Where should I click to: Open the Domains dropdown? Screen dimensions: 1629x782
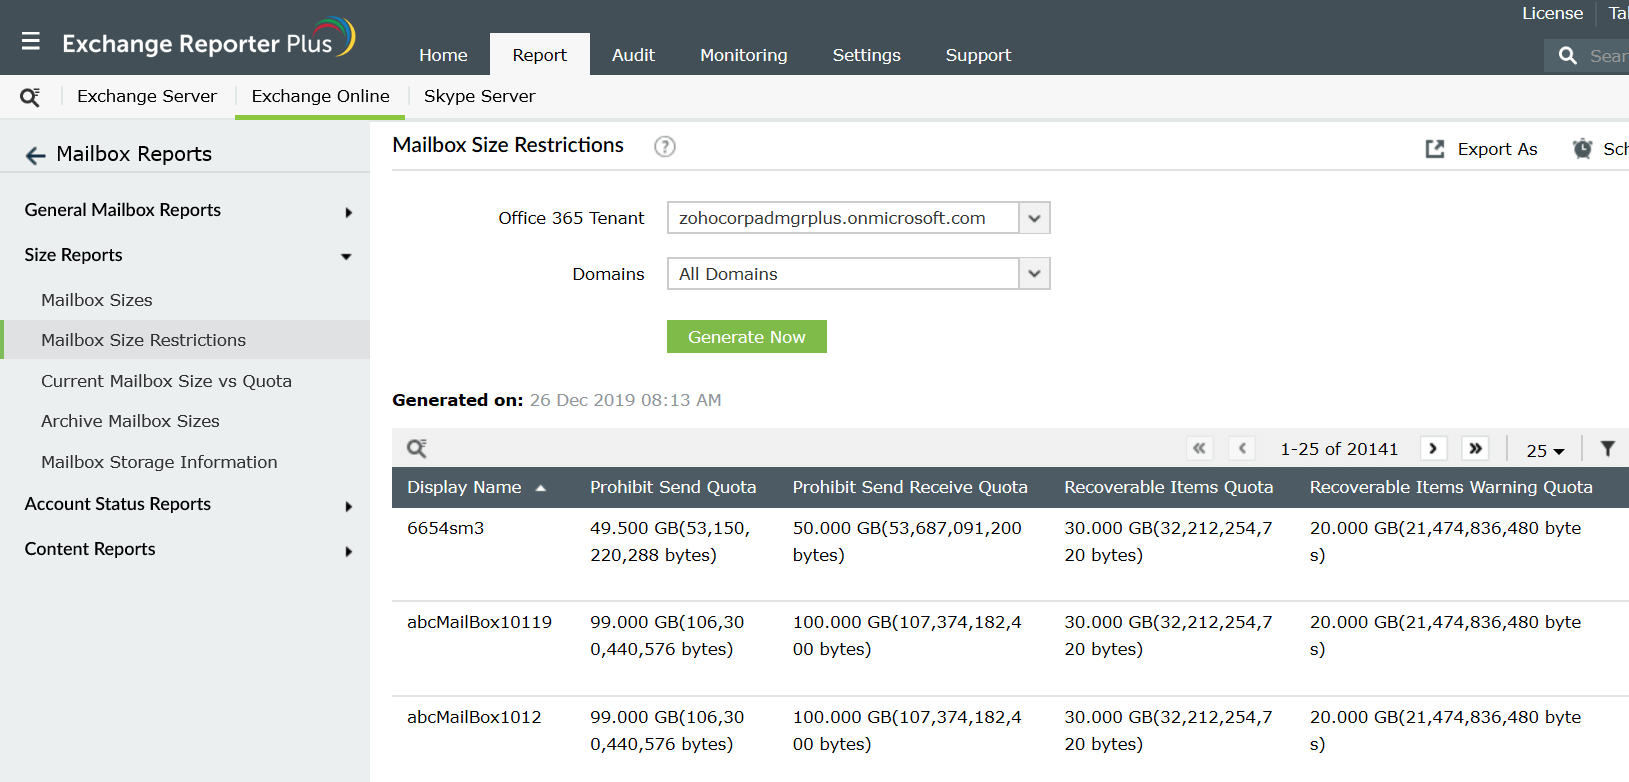(x=1034, y=274)
